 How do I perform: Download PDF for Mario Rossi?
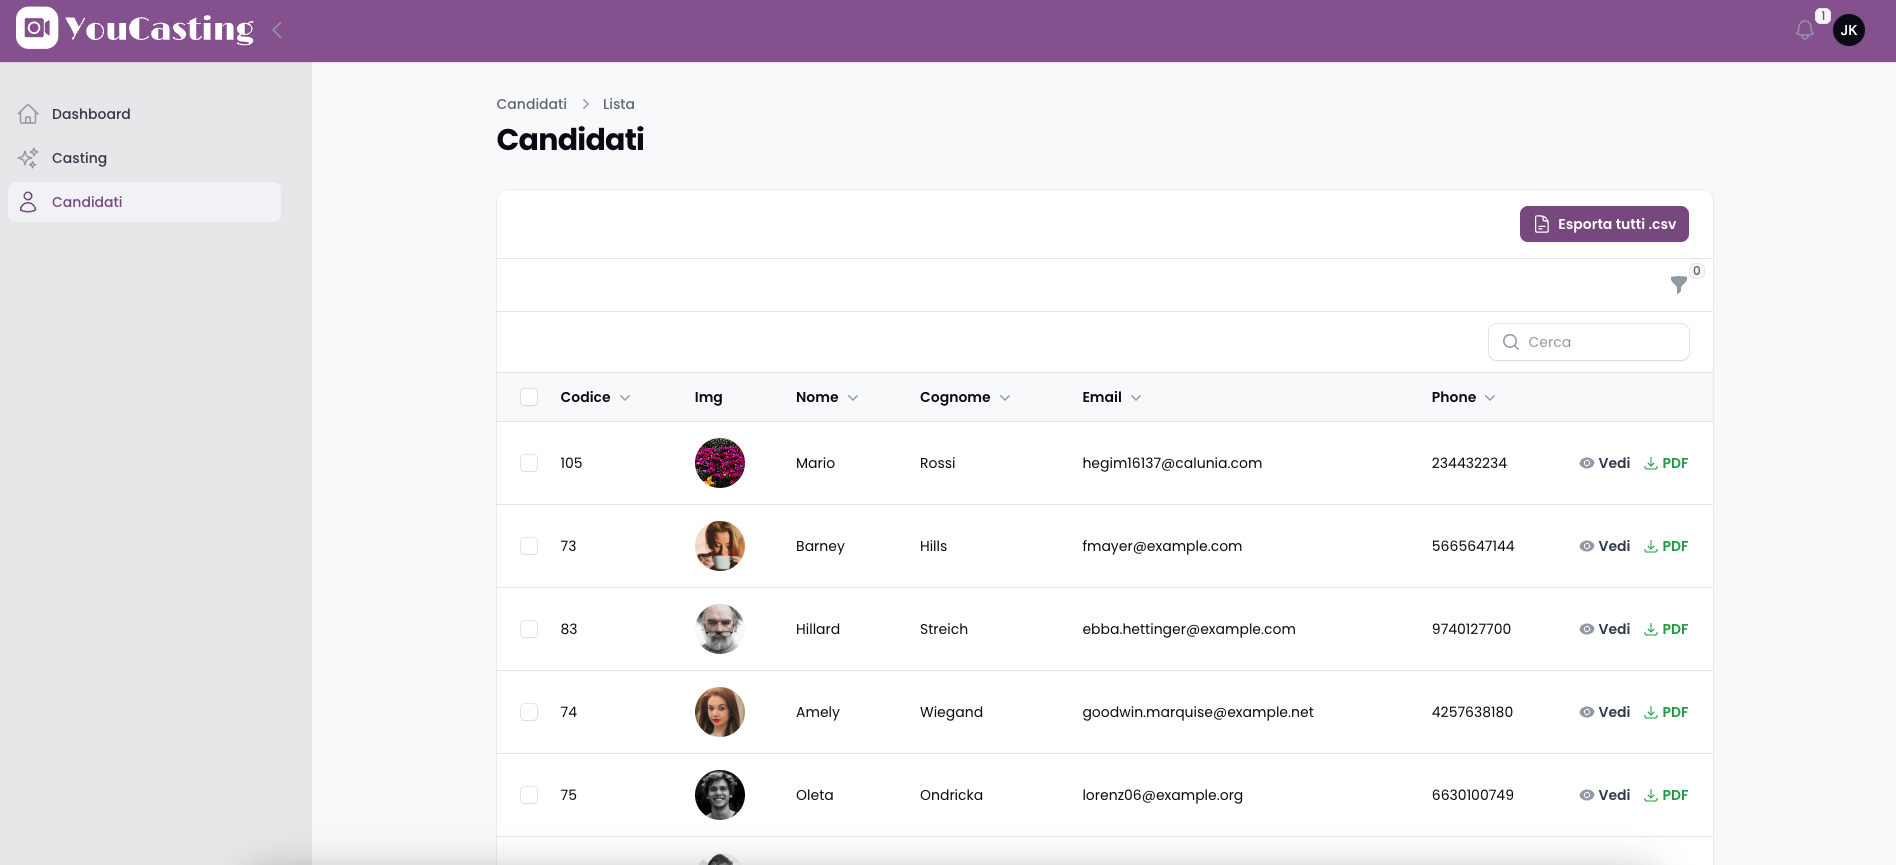click(x=1666, y=463)
